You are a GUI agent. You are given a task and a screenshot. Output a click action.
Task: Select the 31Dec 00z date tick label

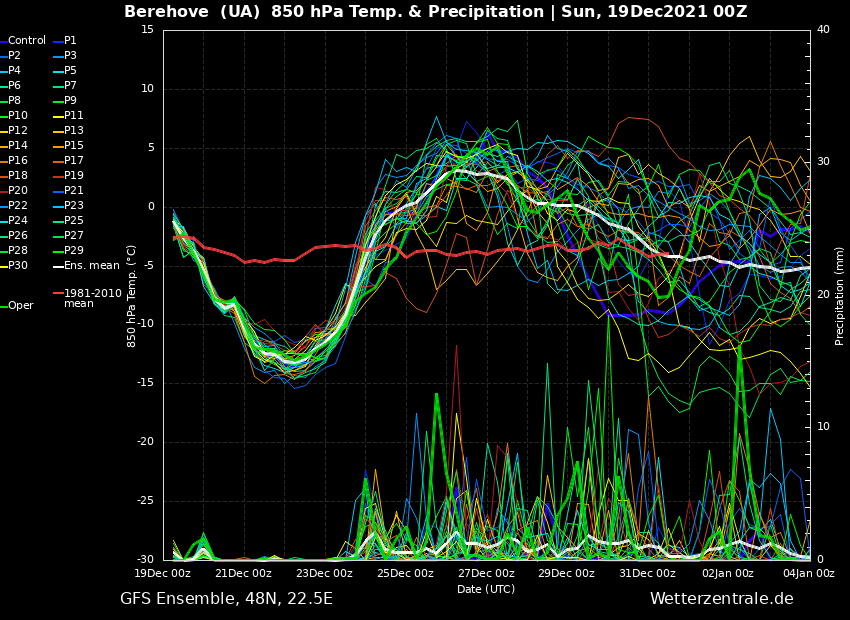[x=647, y=574]
